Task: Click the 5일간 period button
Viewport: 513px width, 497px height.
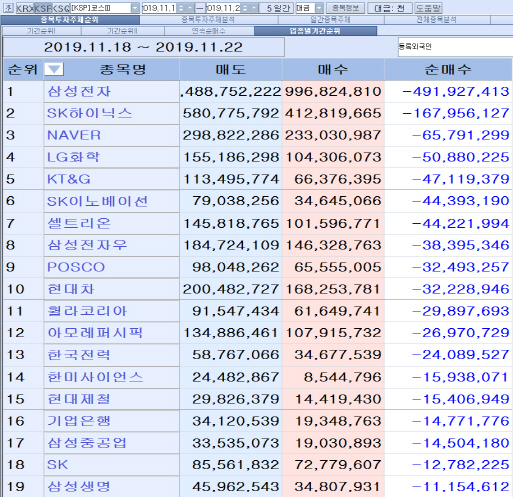Action: click(277, 8)
